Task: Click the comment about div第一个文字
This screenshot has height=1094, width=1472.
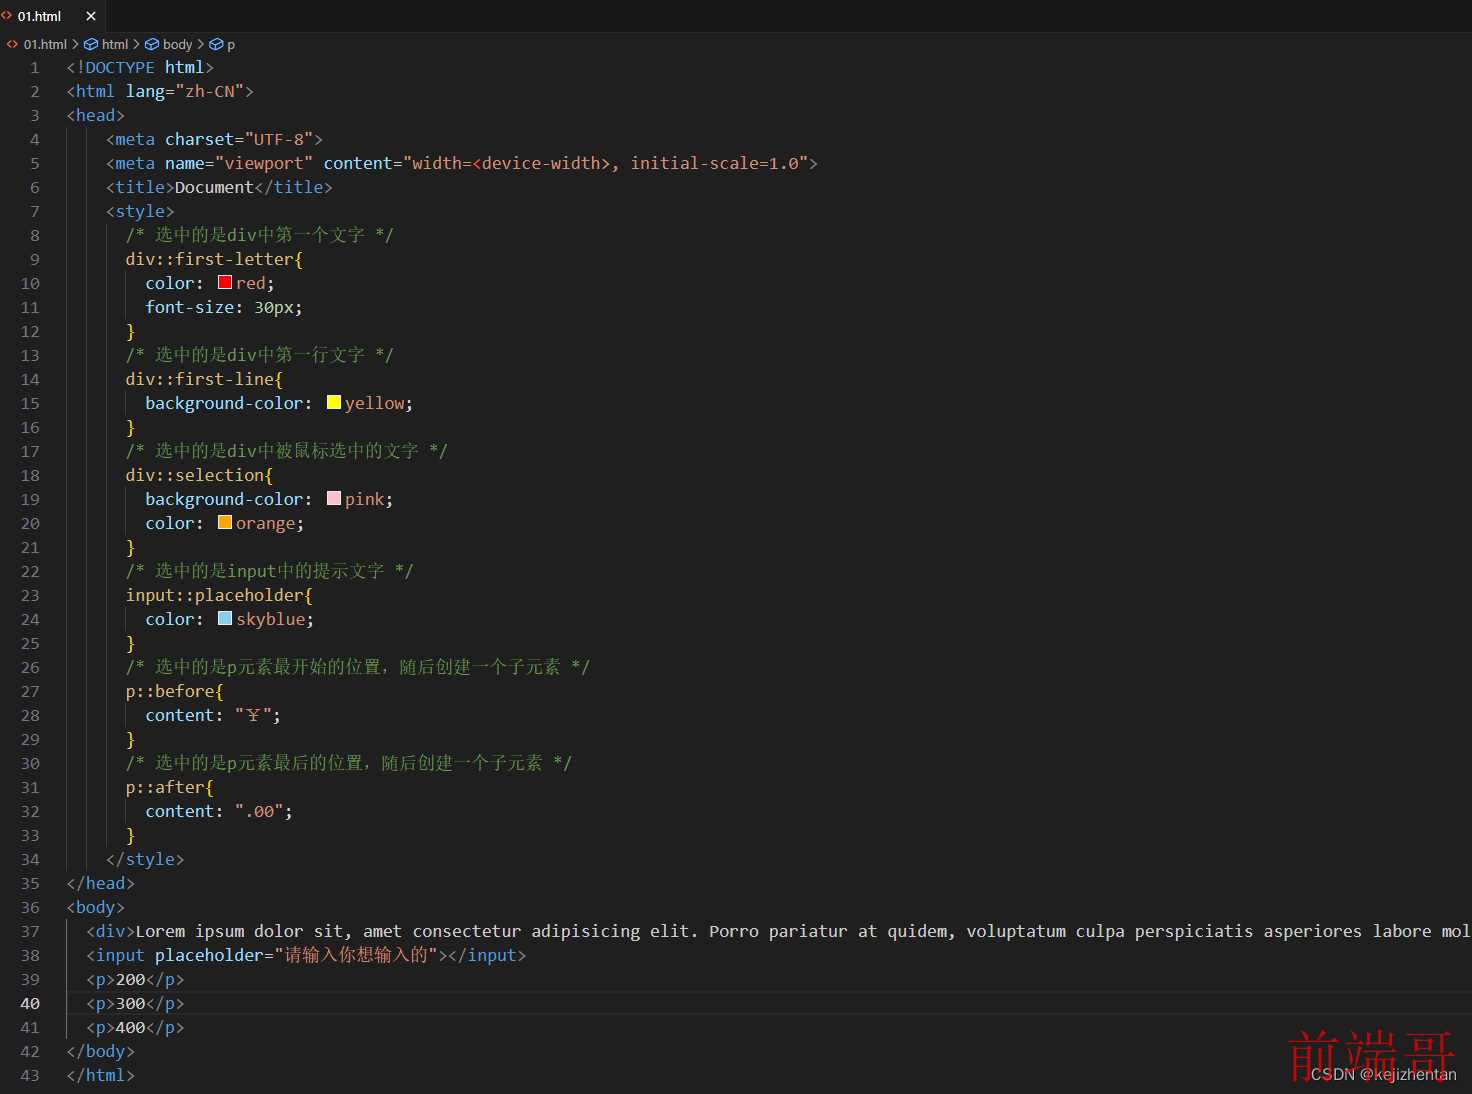Action: click(x=260, y=236)
